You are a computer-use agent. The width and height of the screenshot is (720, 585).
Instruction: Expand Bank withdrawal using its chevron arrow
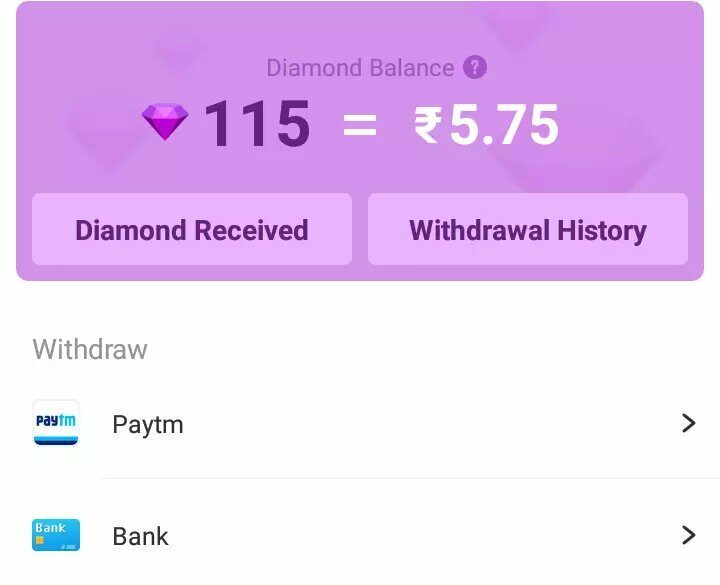coord(688,535)
